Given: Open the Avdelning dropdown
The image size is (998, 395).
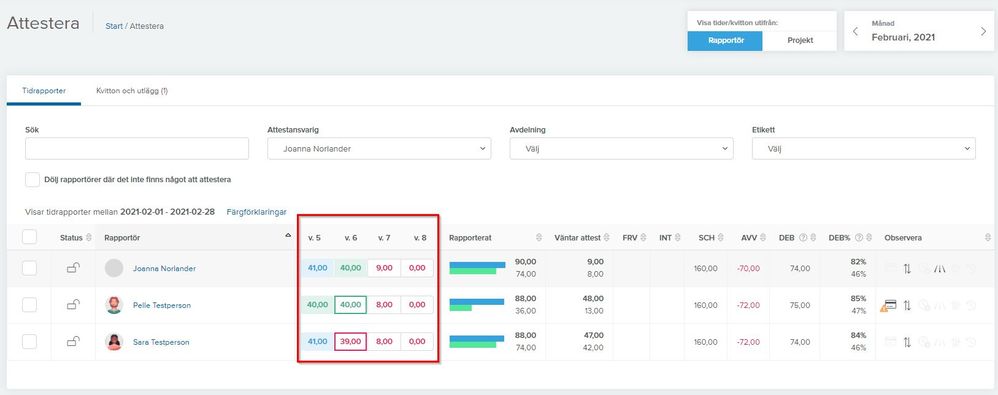Looking at the screenshot, I should point(621,149).
